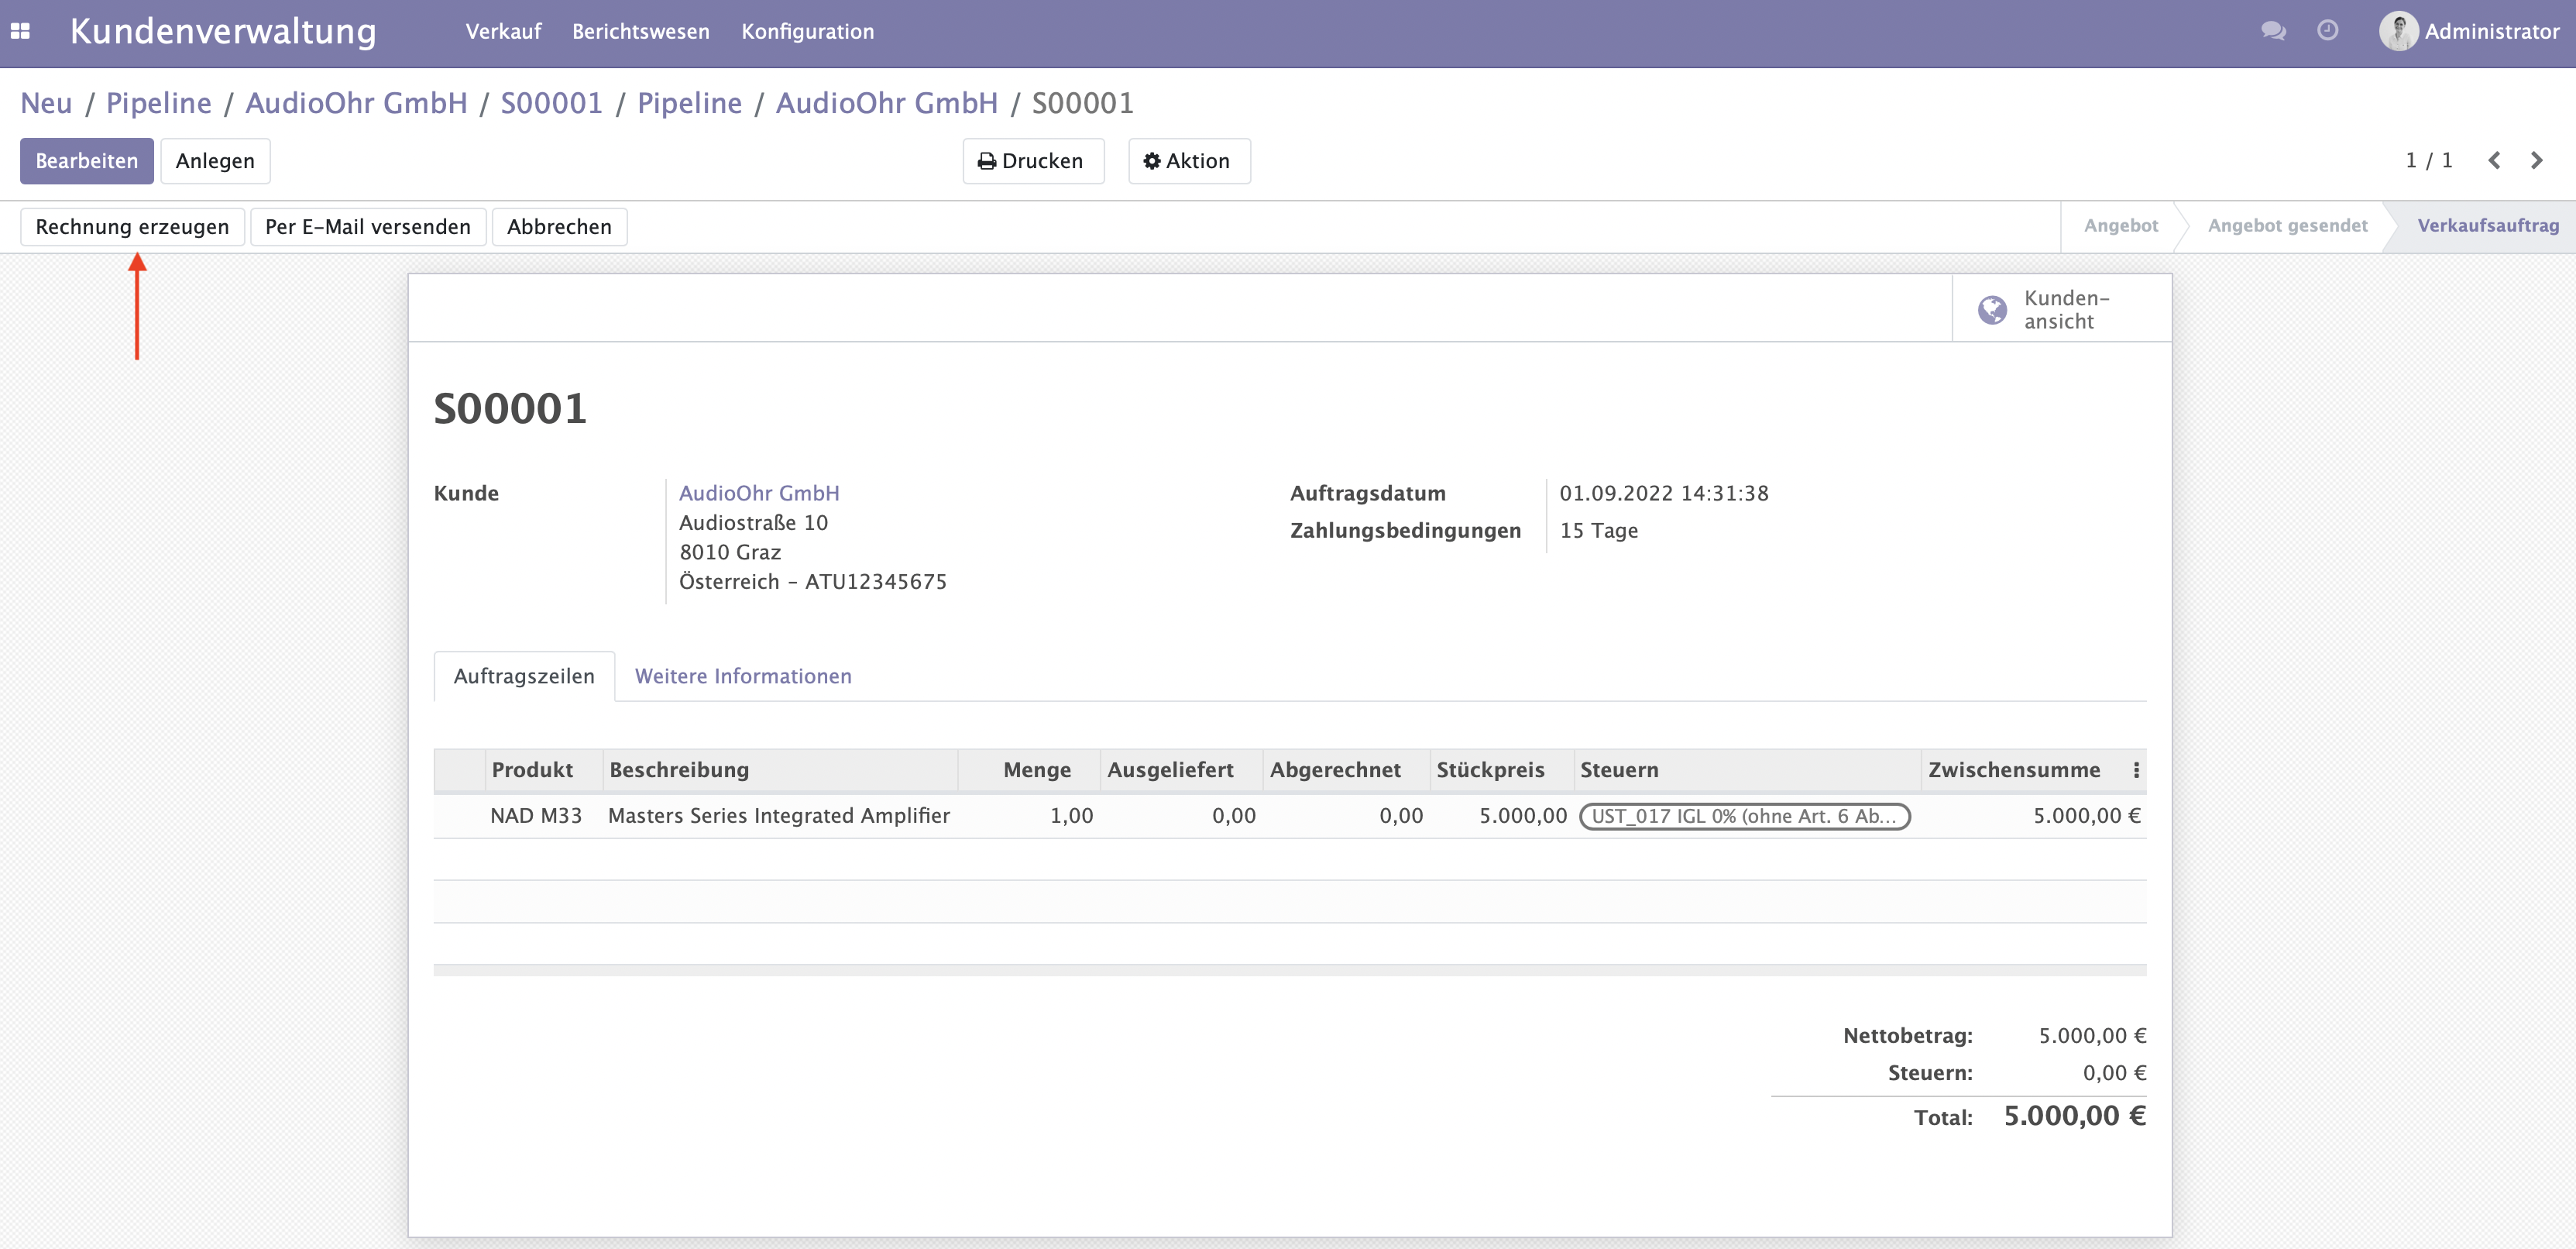Click the 1 / 1 pager counter
2576x1249 pixels.
[2428, 160]
